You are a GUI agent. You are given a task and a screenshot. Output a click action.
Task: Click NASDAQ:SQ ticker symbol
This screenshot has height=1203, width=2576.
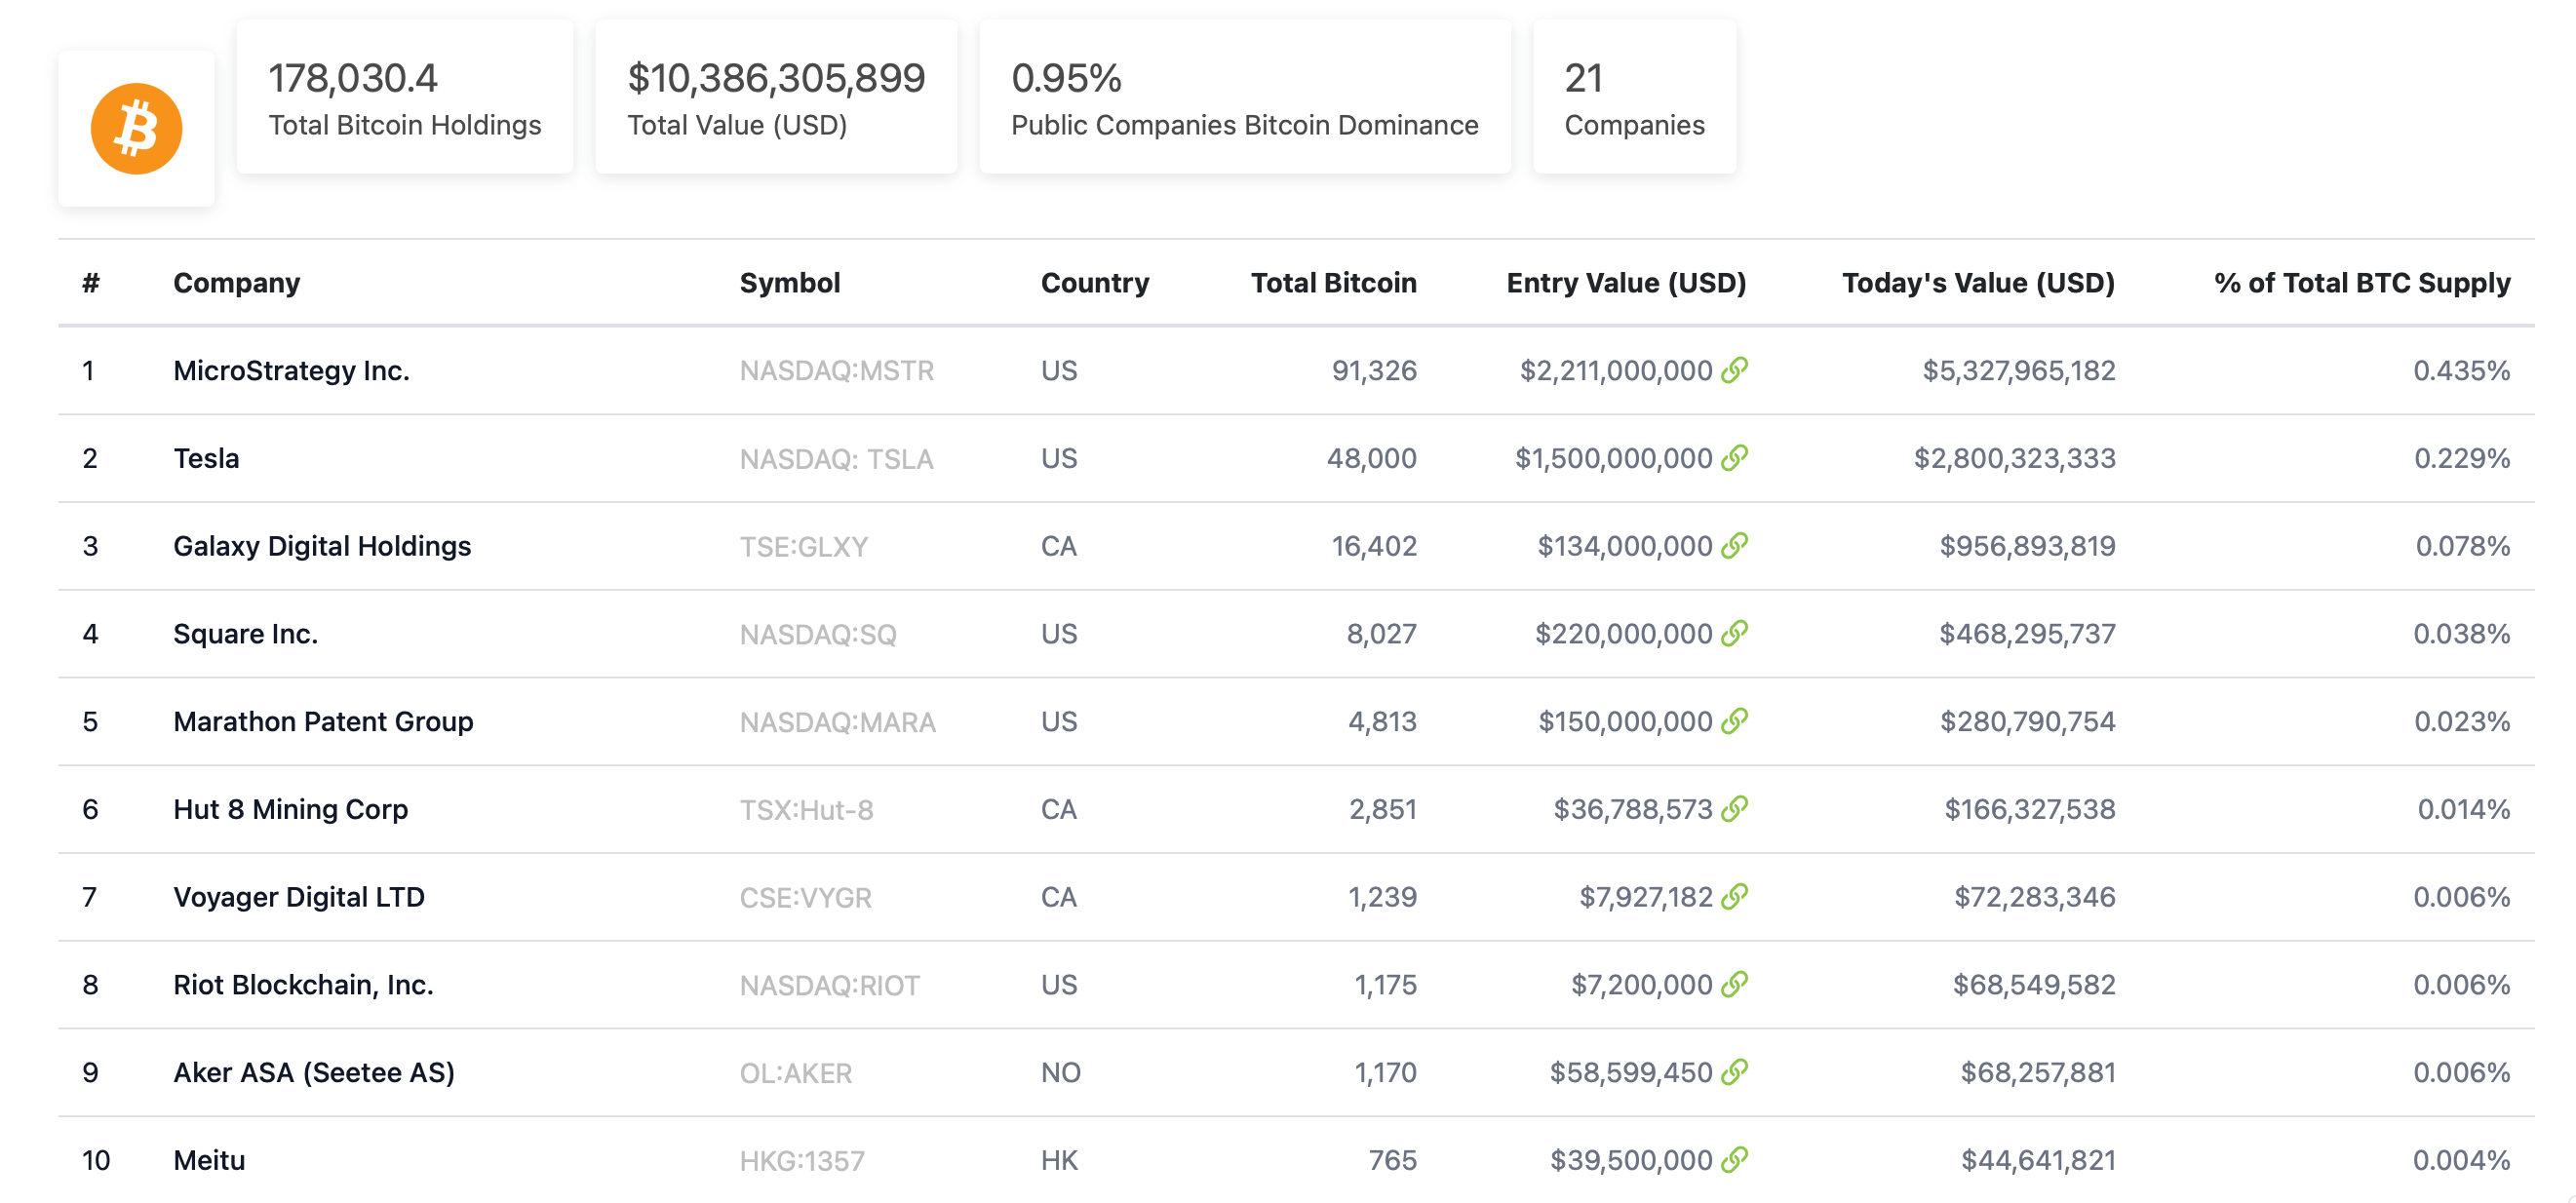pyautogui.click(x=817, y=635)
